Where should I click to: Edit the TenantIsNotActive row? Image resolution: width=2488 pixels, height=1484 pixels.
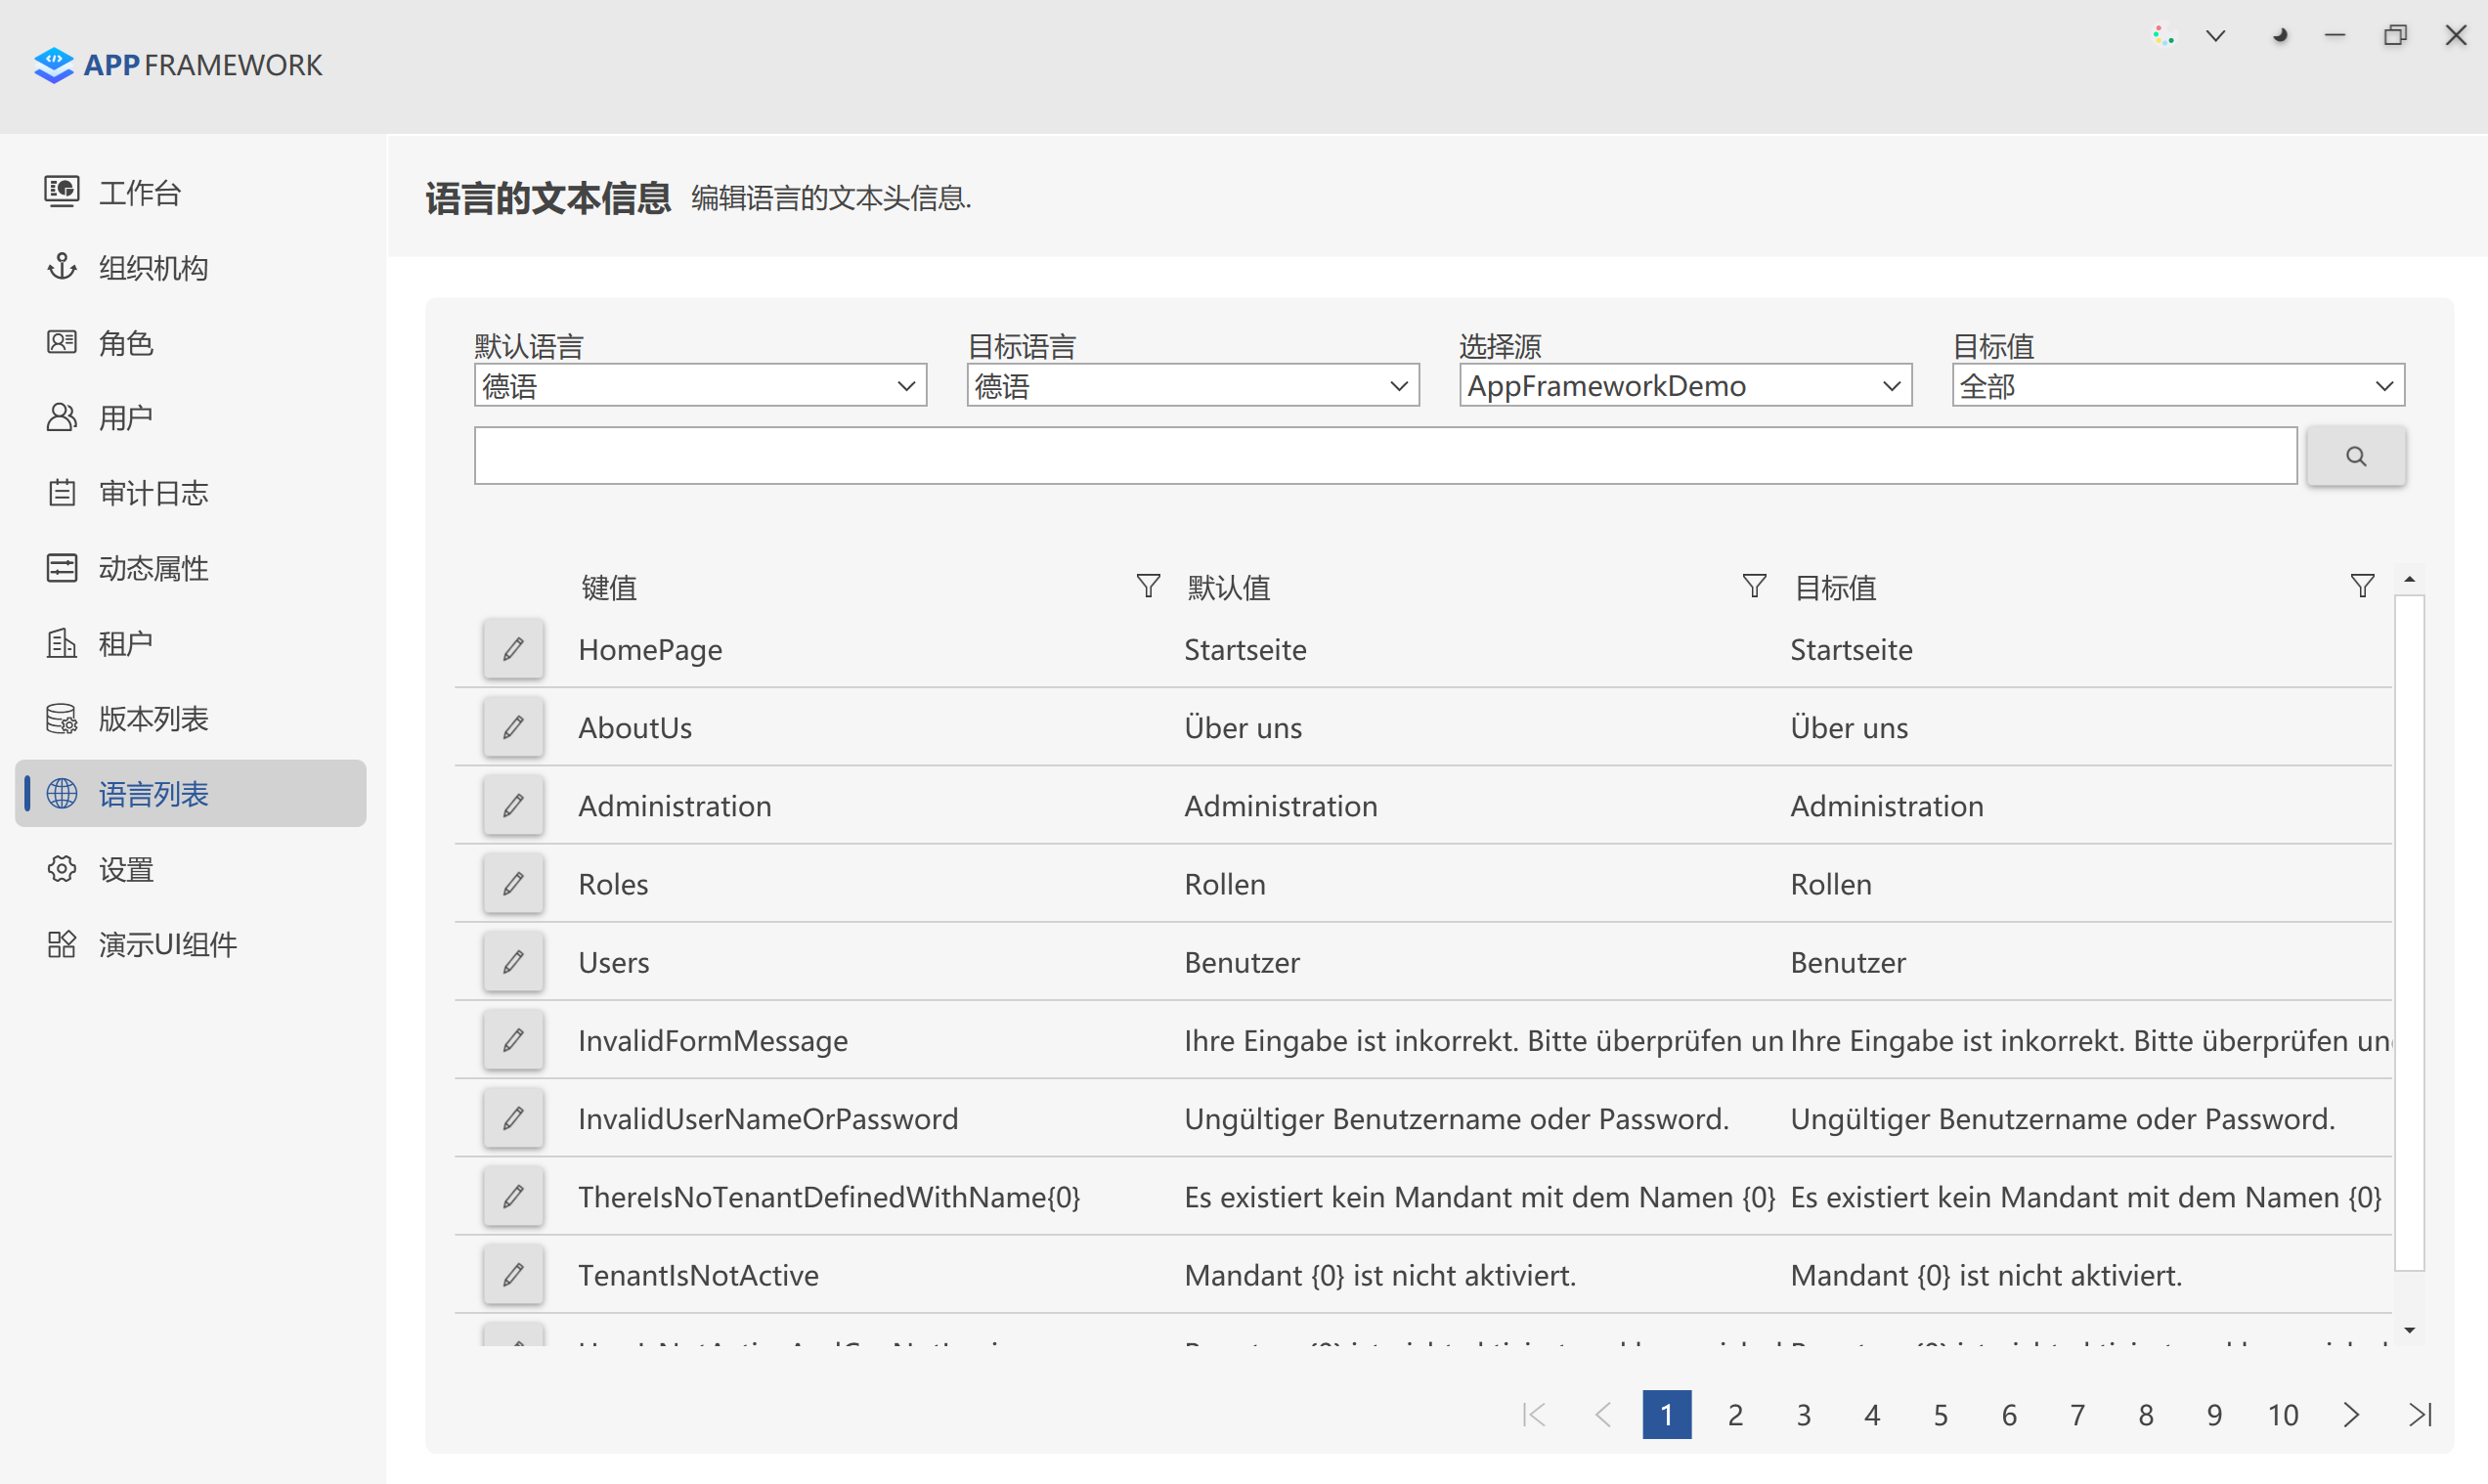pos(513,1275)
